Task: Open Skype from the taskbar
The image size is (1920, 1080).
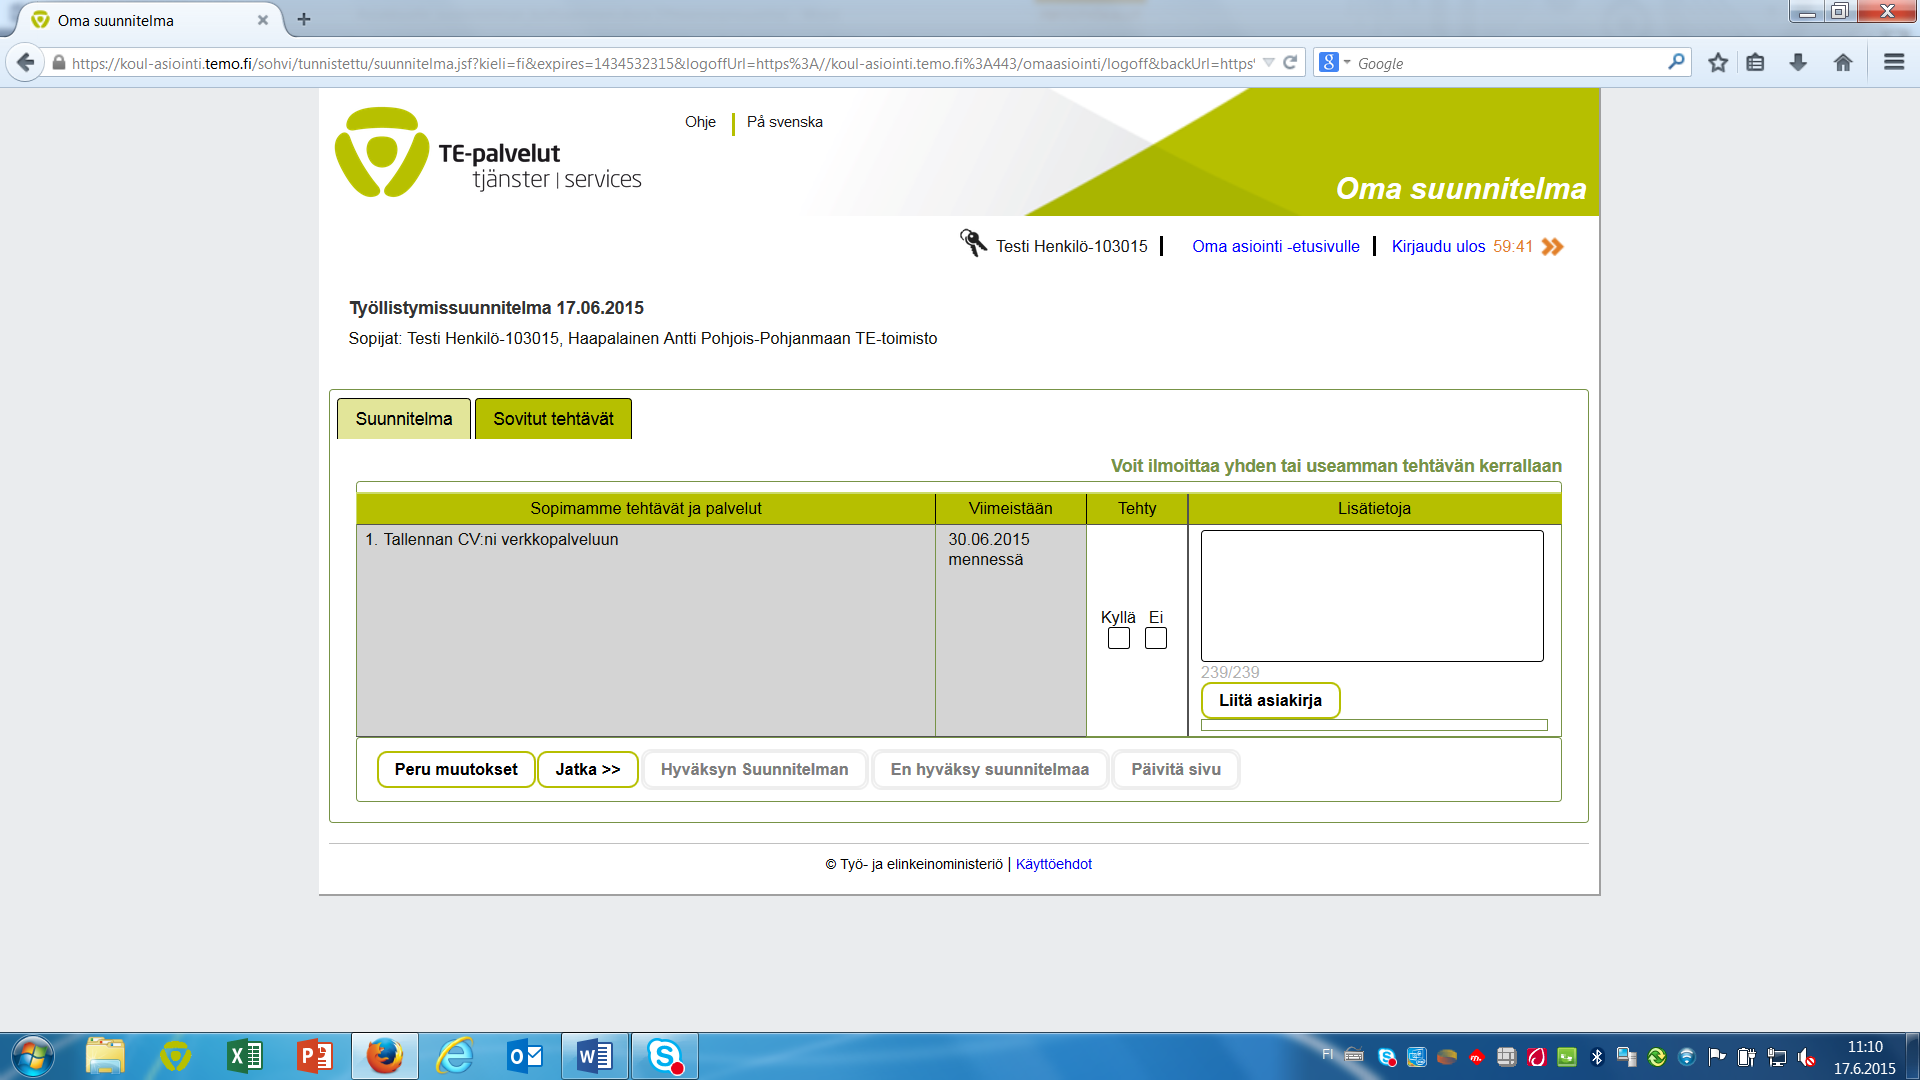Action: tap(665, 1056)
